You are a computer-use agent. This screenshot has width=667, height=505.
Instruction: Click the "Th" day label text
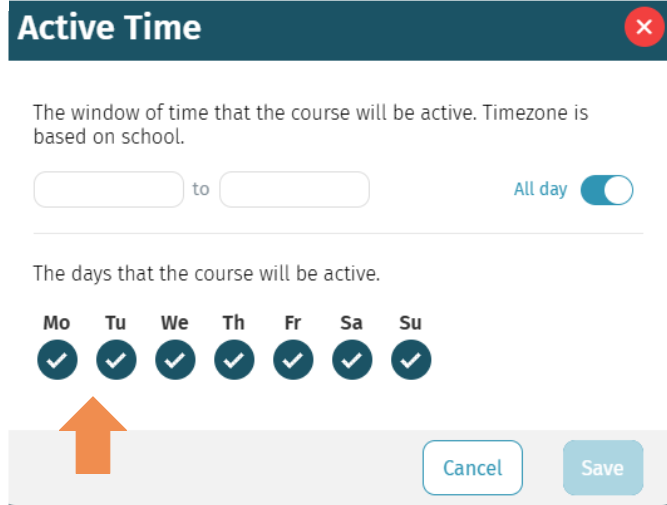point(233,323)
